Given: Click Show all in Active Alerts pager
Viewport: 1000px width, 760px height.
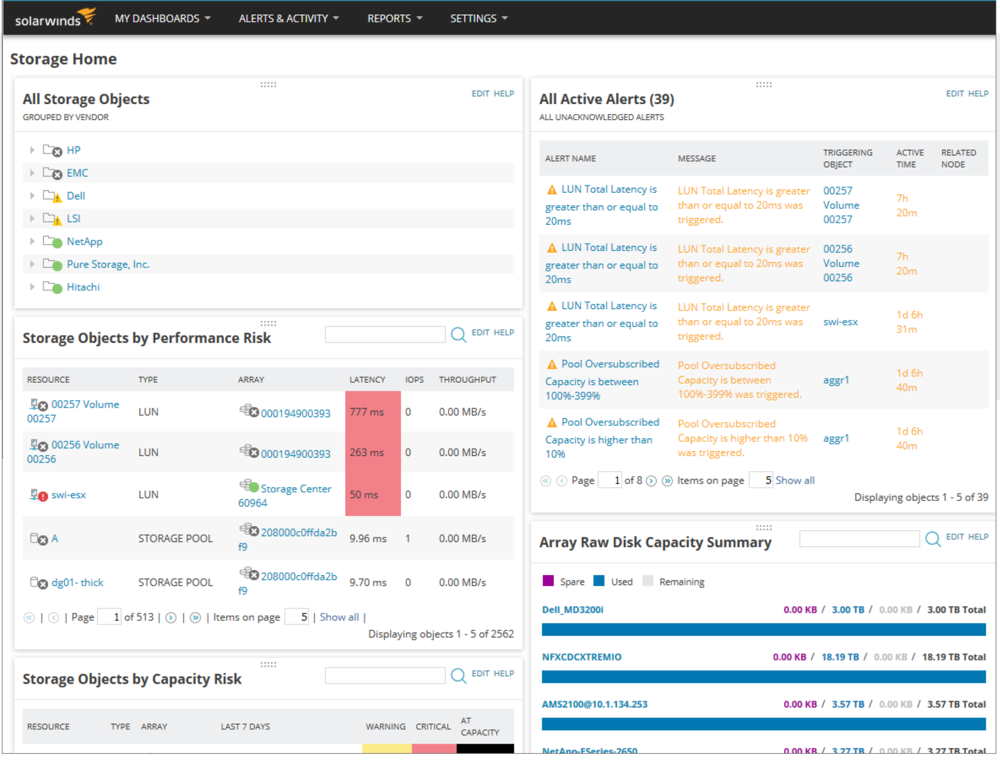Looking at the screenshot, I should point(795,481).
